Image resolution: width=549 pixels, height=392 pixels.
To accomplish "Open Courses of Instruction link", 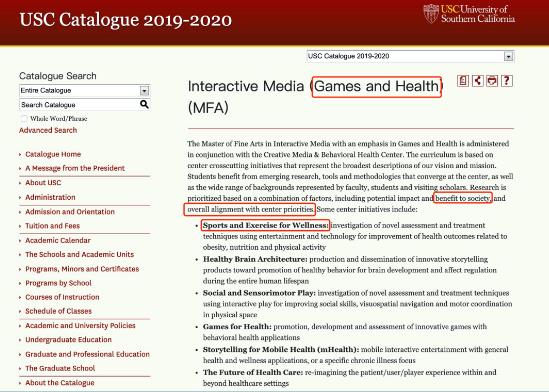I will point(62,297).
